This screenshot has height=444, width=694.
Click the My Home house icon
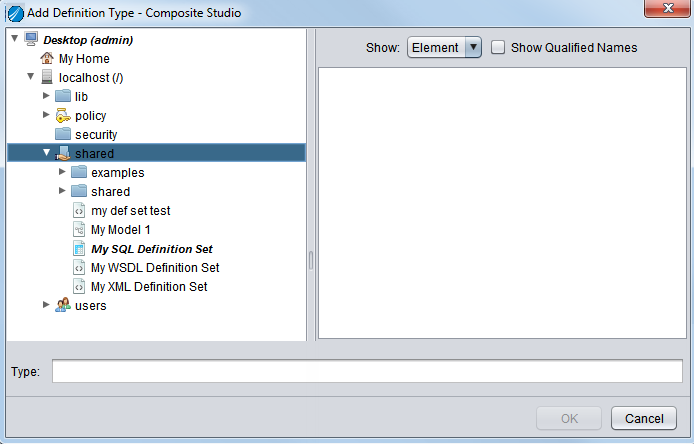[x=47, y=59]
